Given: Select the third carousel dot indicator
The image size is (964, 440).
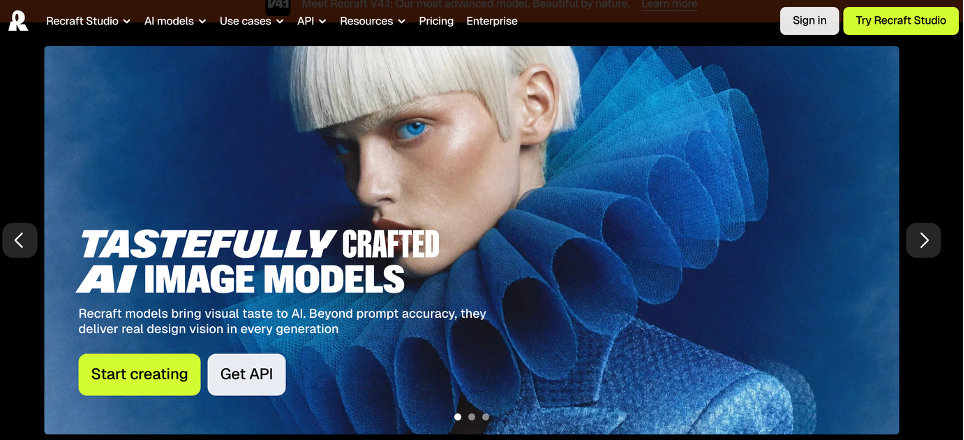Looking at the screenshot, I should click(486, 417).
